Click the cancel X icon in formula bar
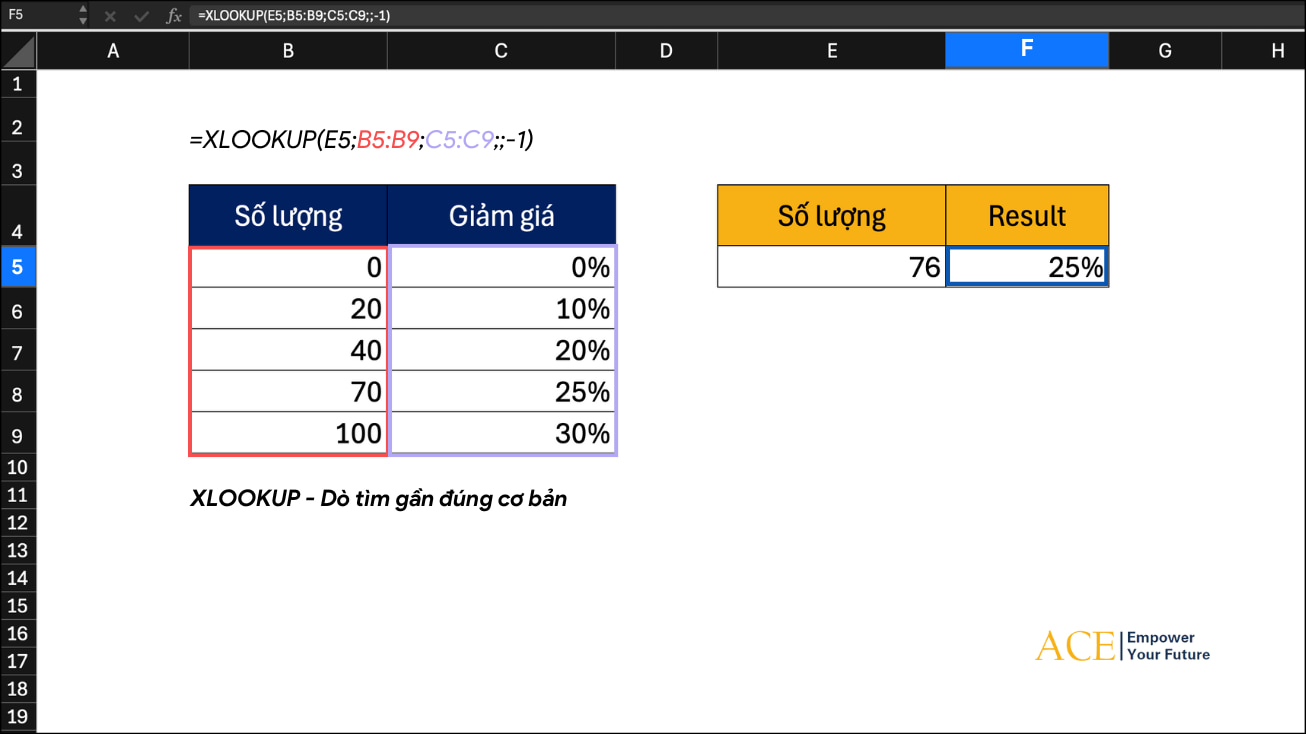Viewport: 1306px width, 734px height. pyautogui.click(x=110, y=16)
